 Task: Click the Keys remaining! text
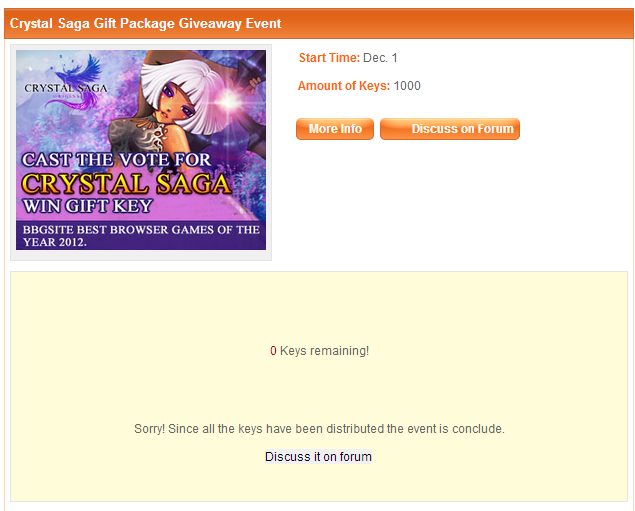(x=324, y=351)
